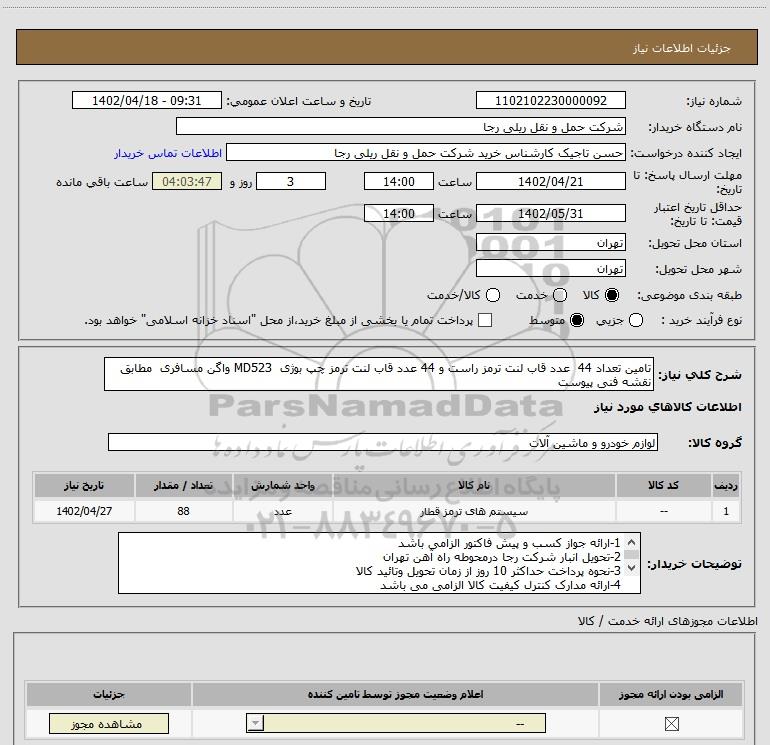Toggle Islamic treasury payment checkbox
Screen dimensions: 770x745
pyautogui.click(x=485, y=320)
